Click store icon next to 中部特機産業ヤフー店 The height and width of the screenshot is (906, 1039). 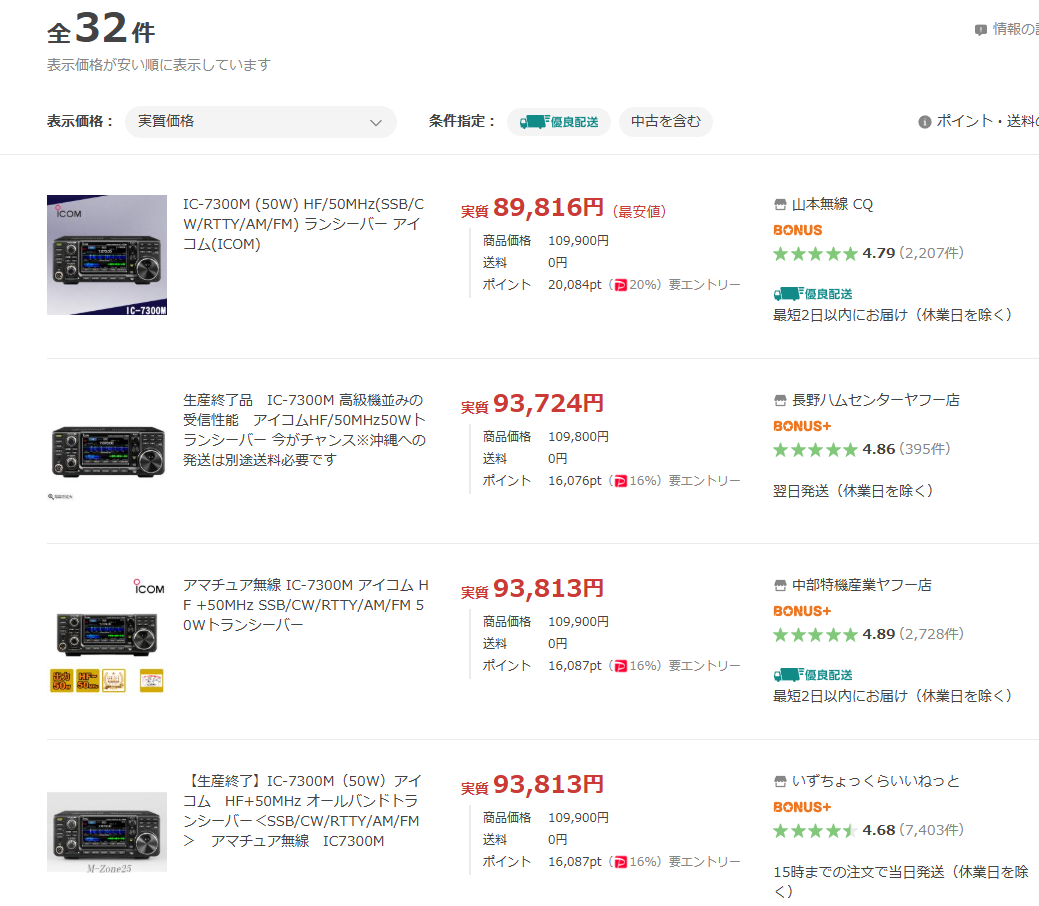click(x=781, y=585)
